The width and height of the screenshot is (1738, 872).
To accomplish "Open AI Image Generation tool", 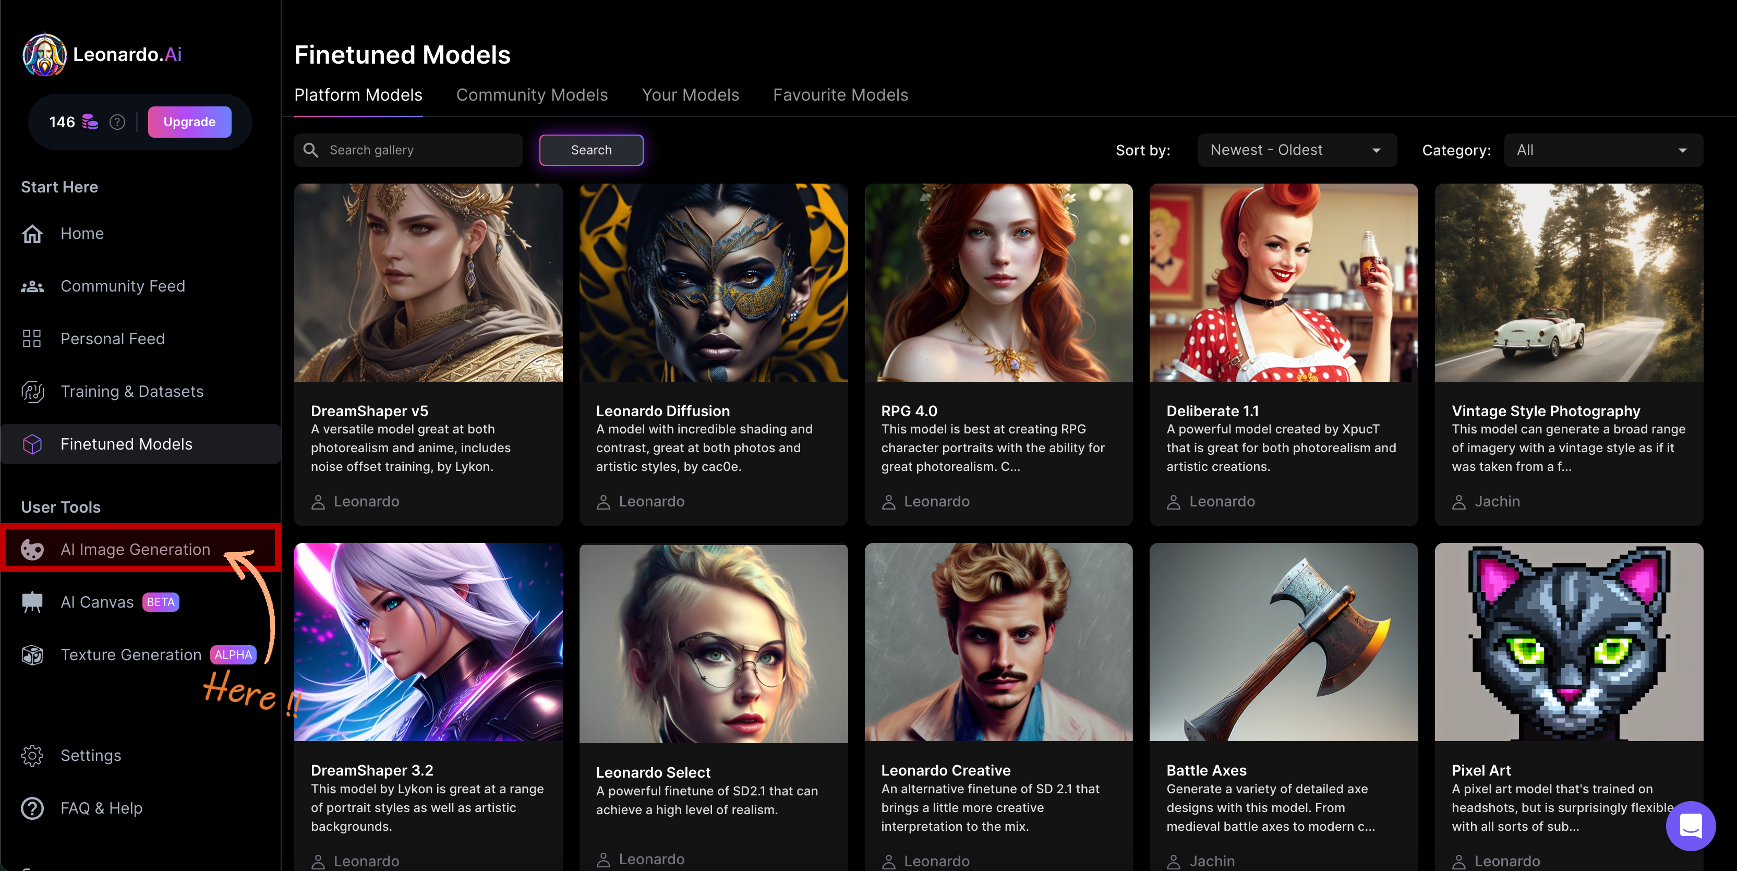I will coord(140,550).
